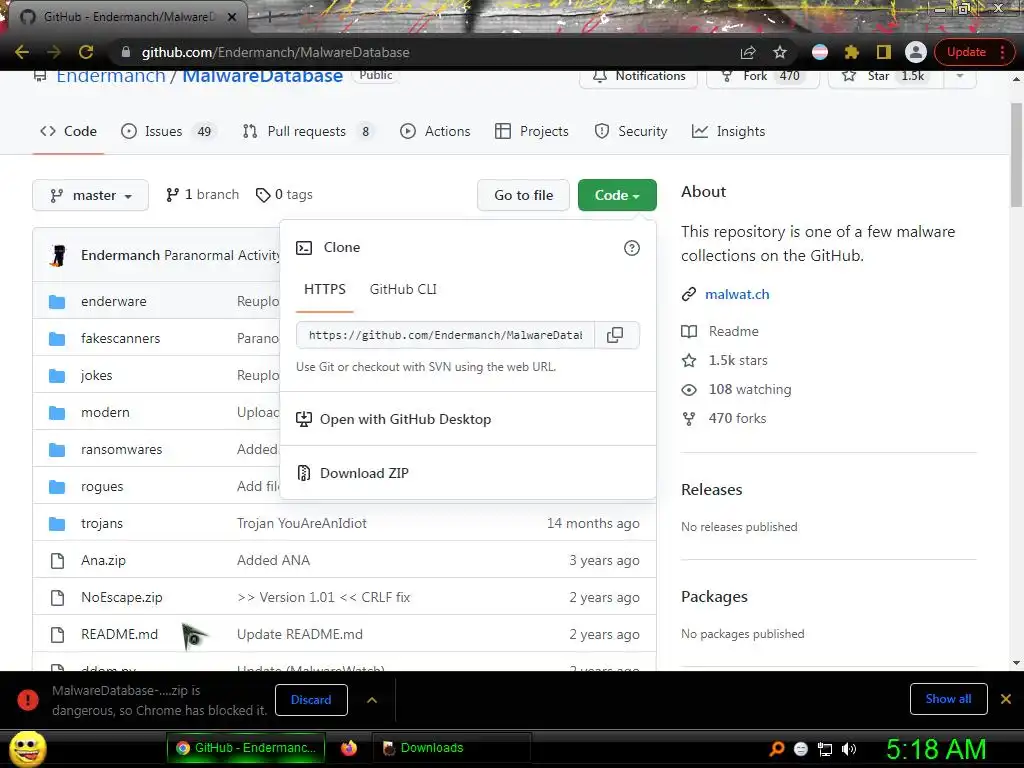Viewport: 1024px width, 768px height.
Task: Discard the blocked download
Action: point(312,700)
